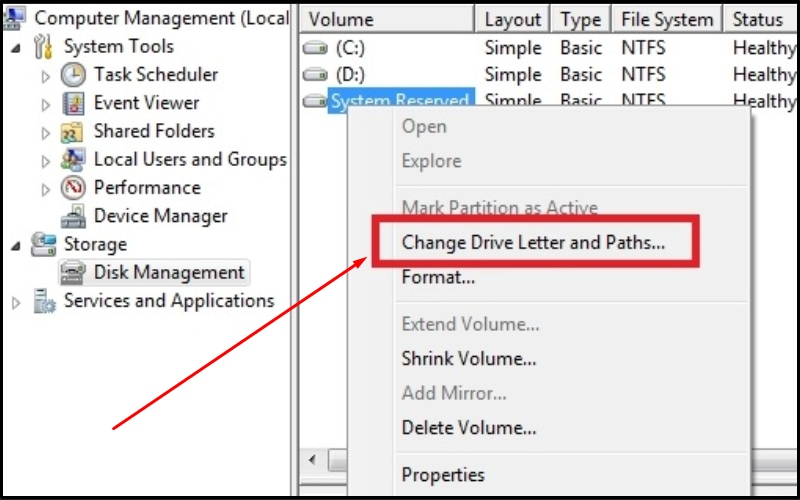Select the (C:) volume name
The image size is (800, 500).
(x=350, y=48)
